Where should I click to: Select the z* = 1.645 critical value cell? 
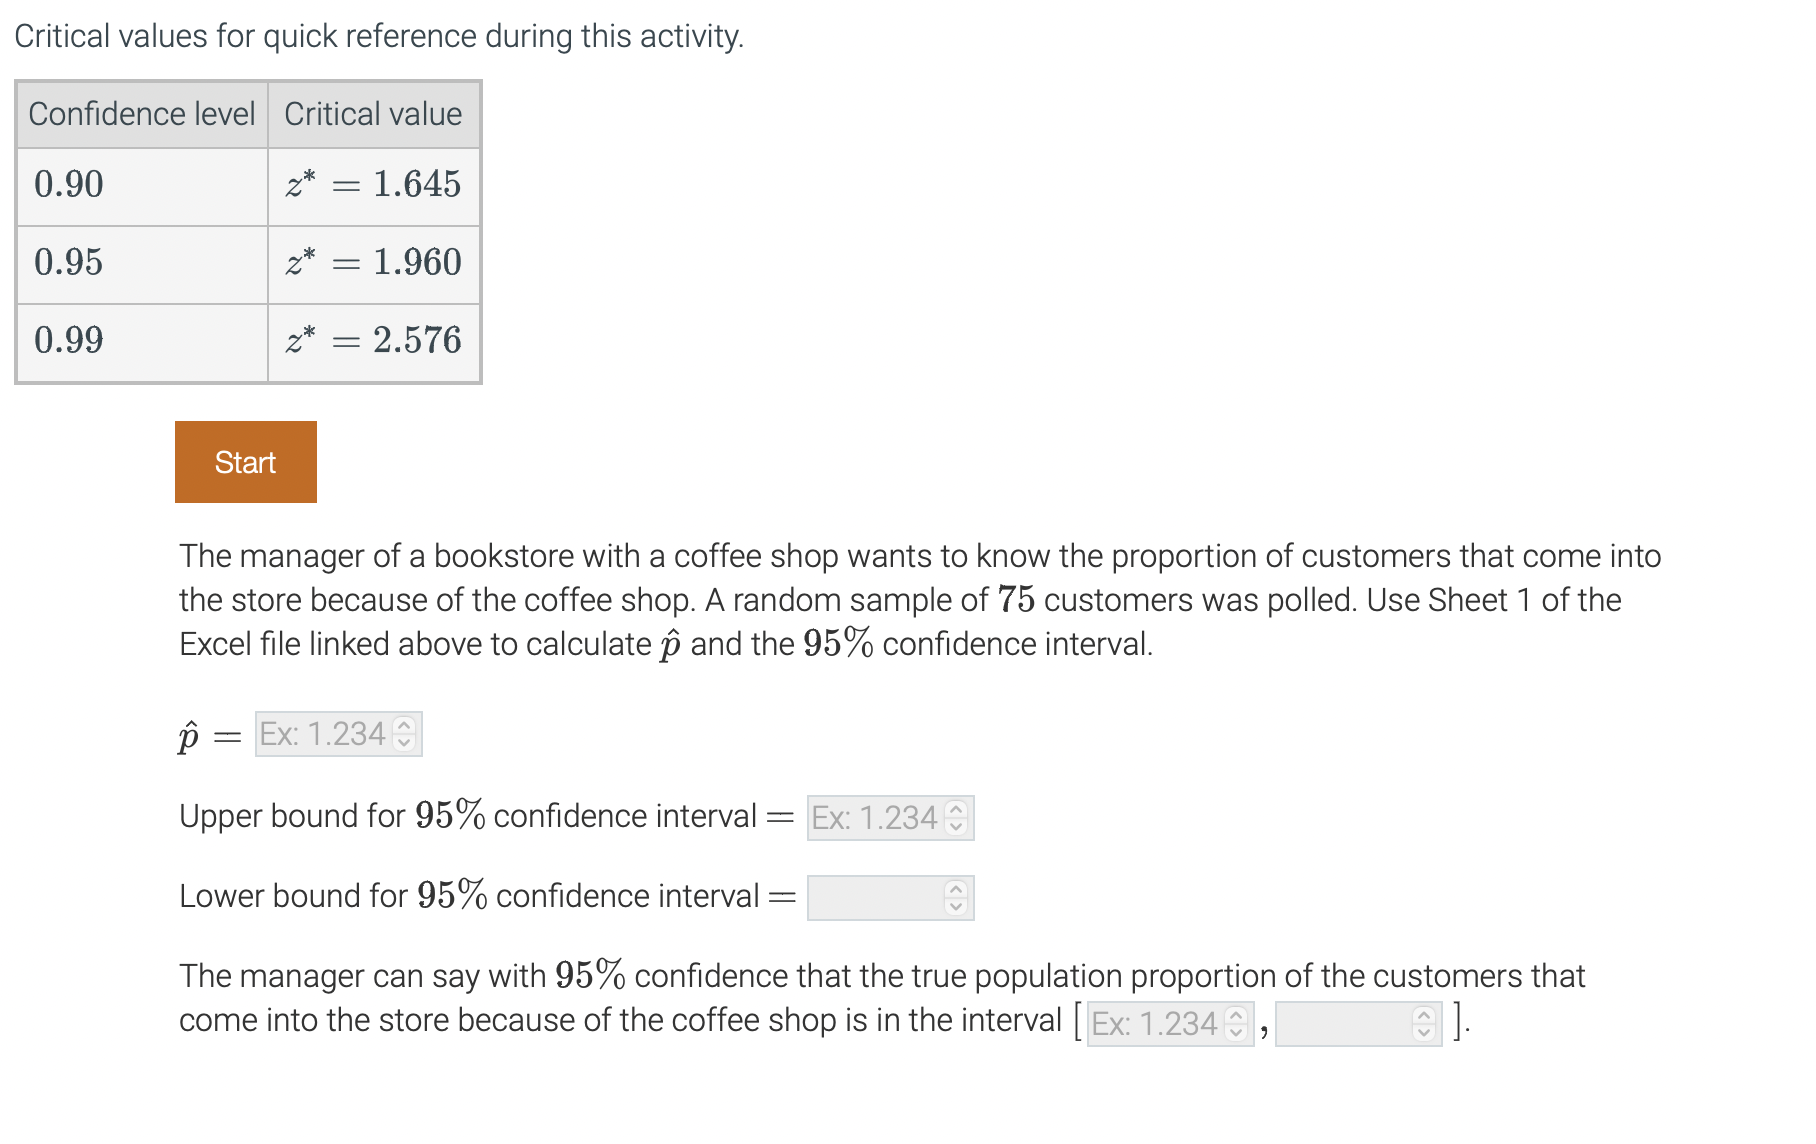(373, 185)
